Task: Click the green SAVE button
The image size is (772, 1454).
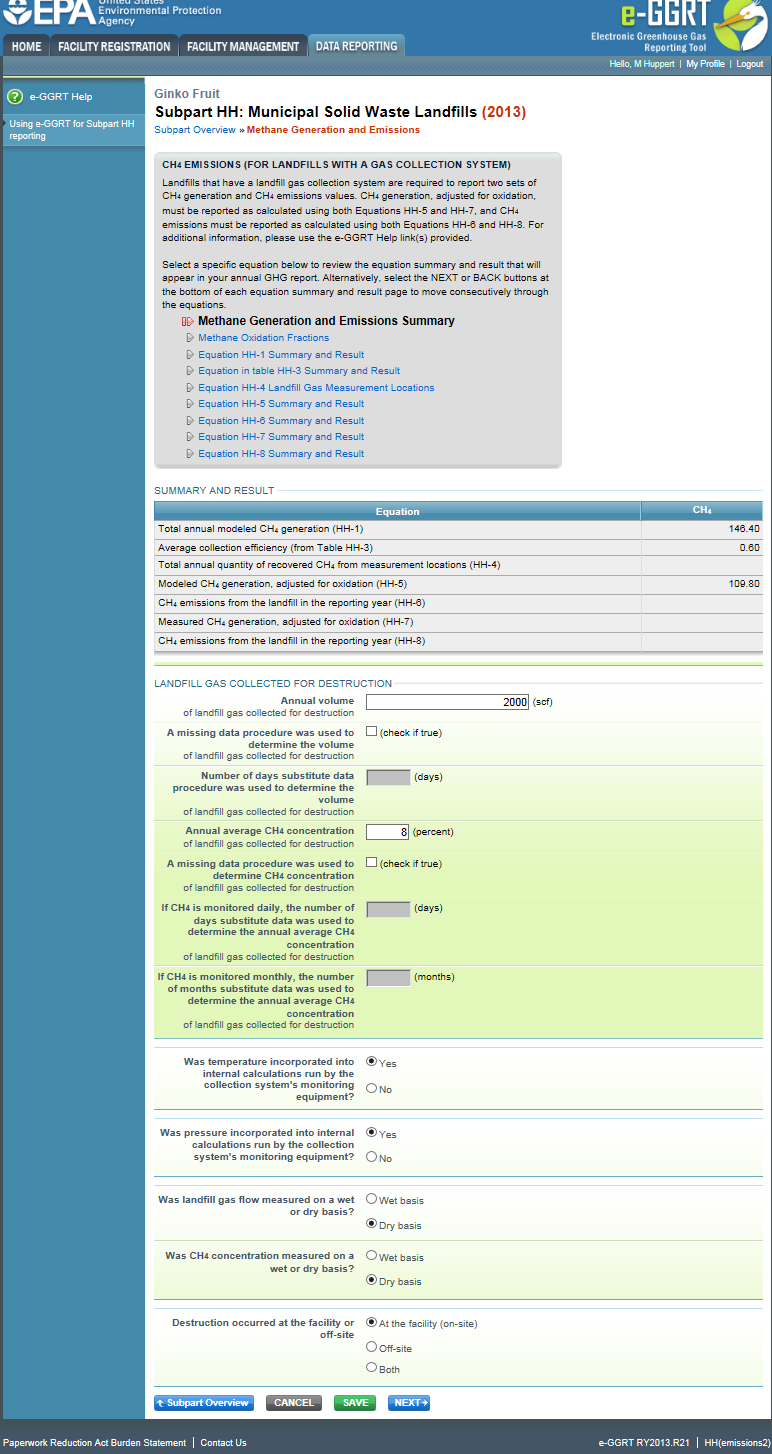Action: [355, 1403]
